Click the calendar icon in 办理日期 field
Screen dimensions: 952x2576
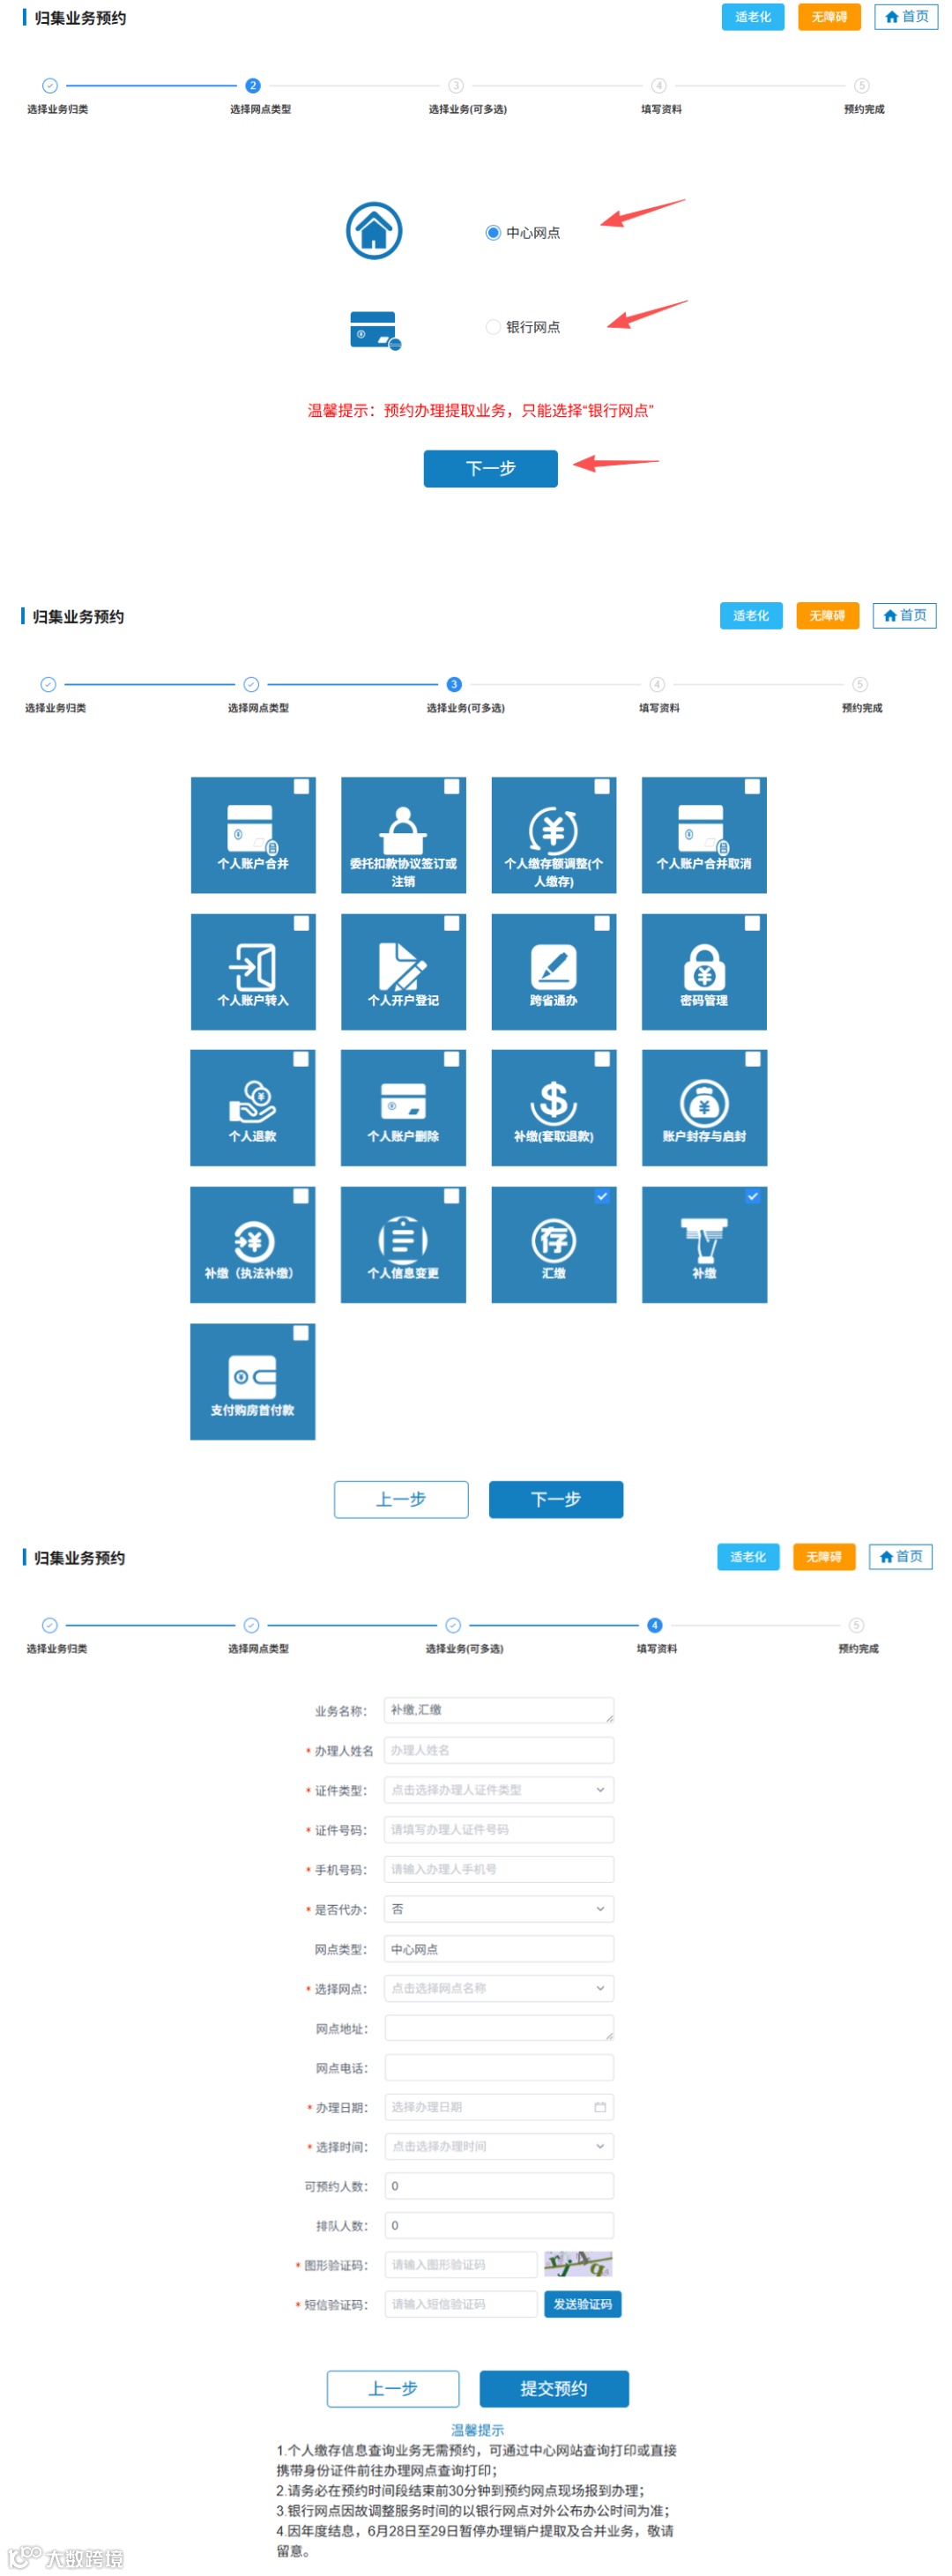coord(600,2107)
